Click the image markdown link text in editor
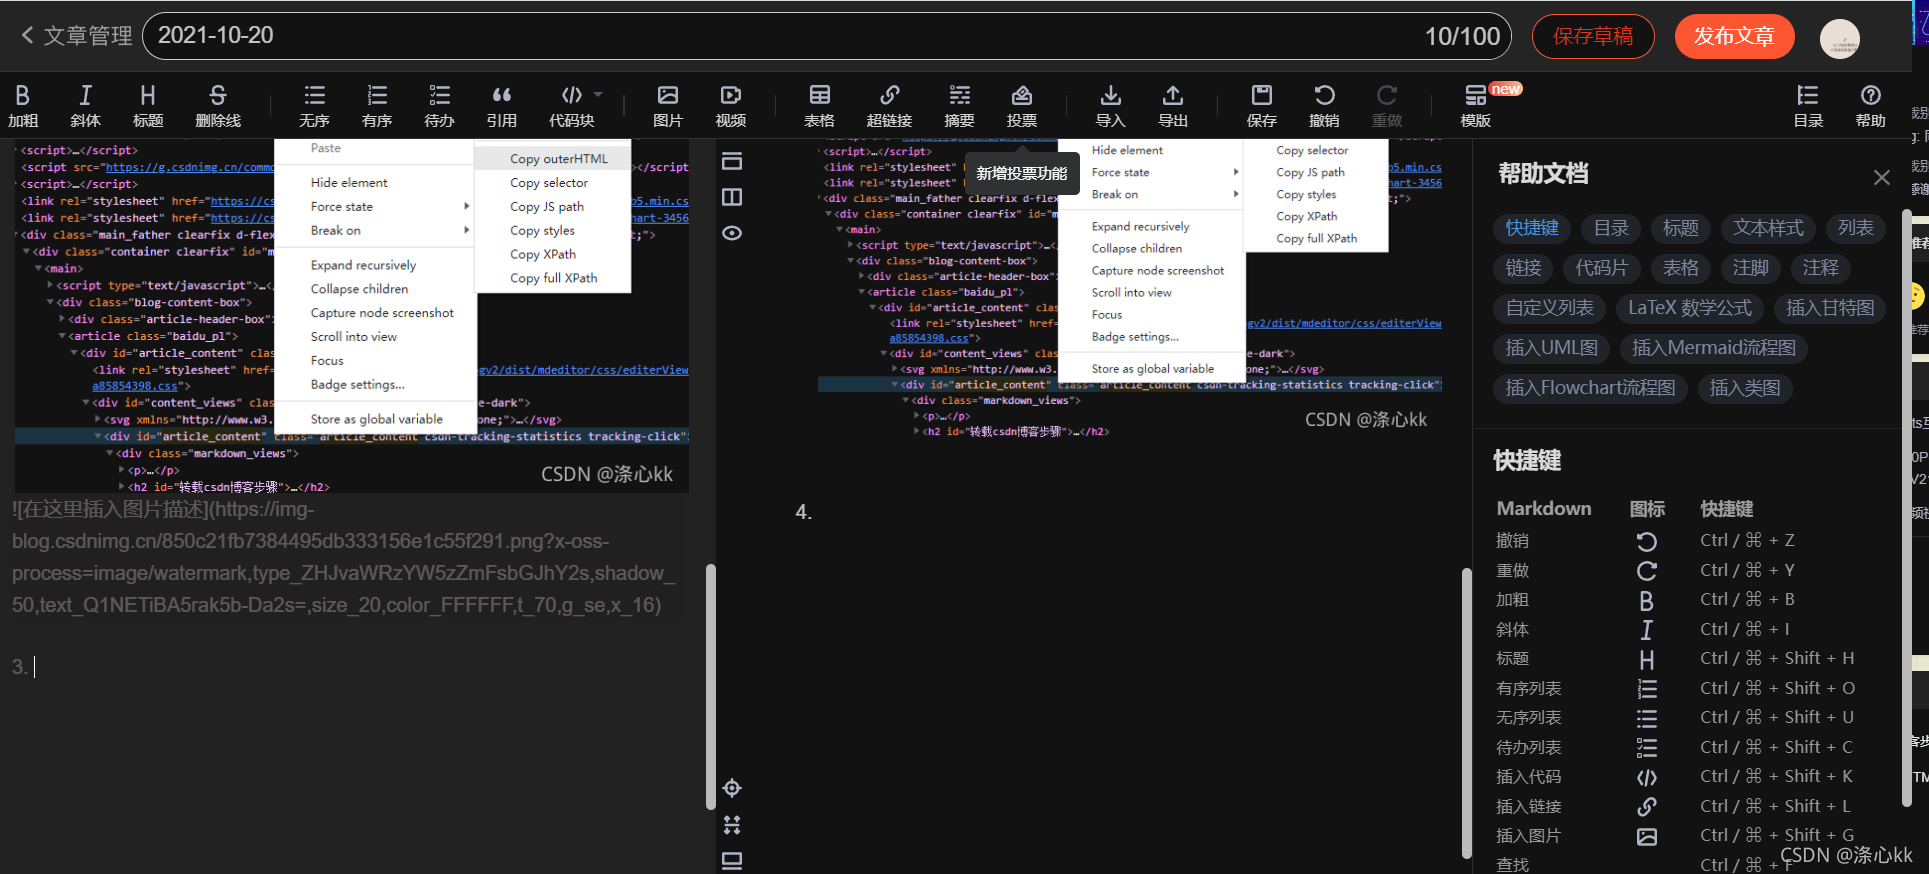 (344, 557)
